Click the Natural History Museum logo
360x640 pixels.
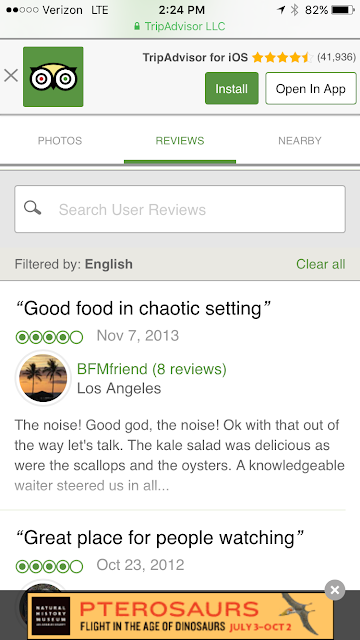tap(51, 616)
